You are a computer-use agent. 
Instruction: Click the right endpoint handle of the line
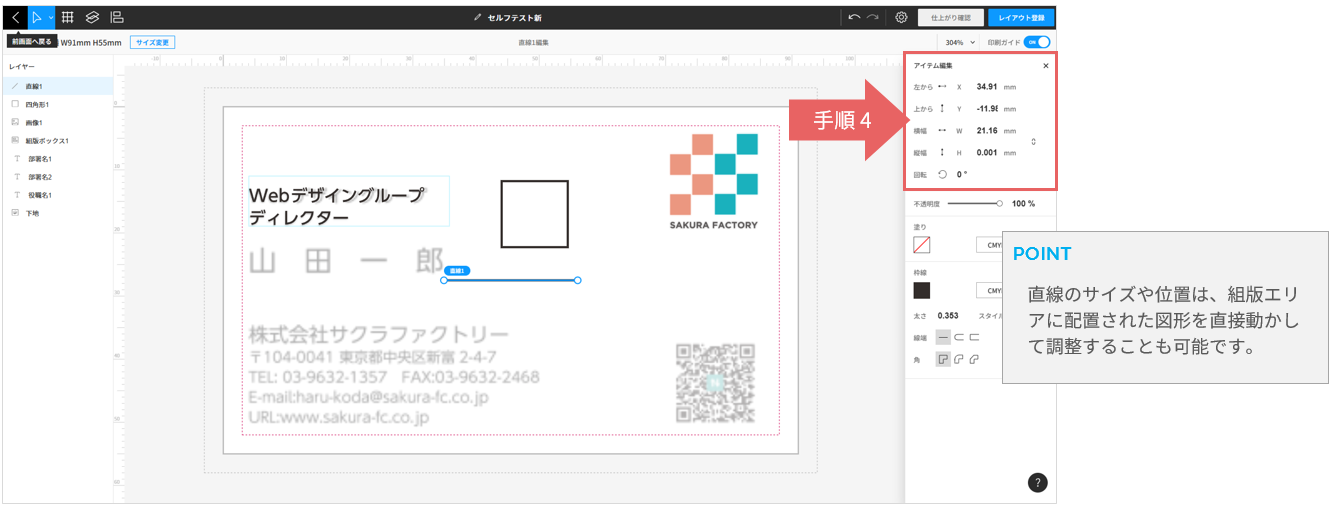[x=578, y=280]
